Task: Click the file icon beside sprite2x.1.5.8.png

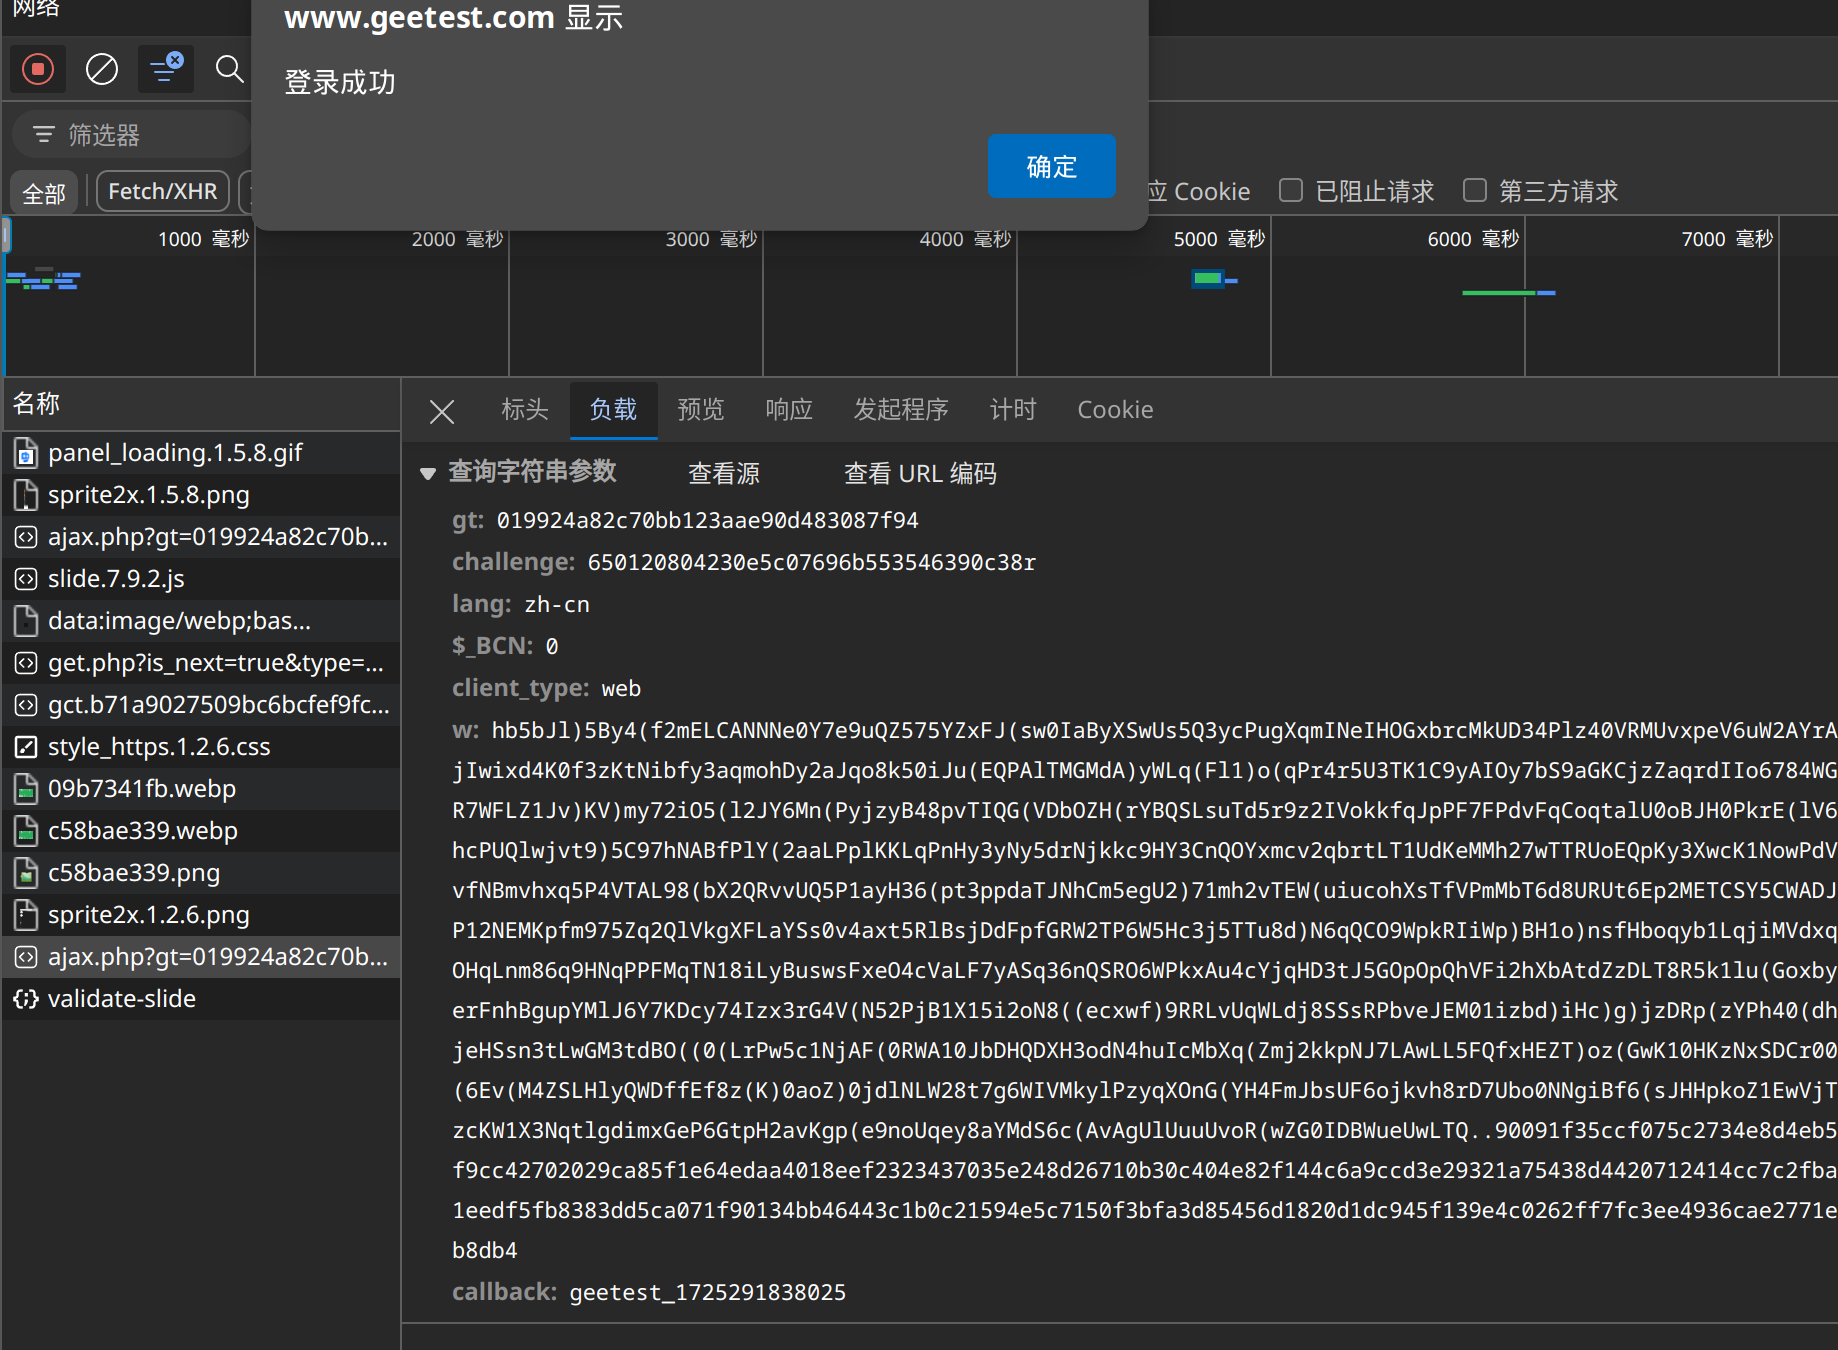Action: coord(26,495)
